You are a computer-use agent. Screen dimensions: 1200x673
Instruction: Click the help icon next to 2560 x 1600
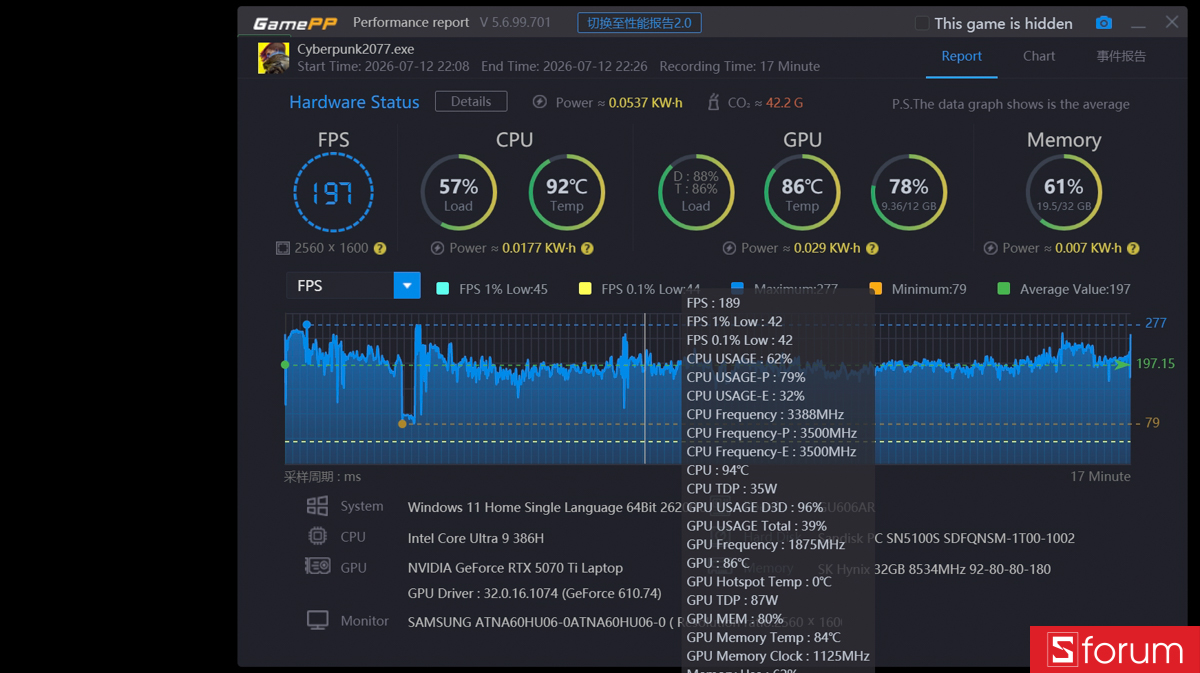pos(380,248)
